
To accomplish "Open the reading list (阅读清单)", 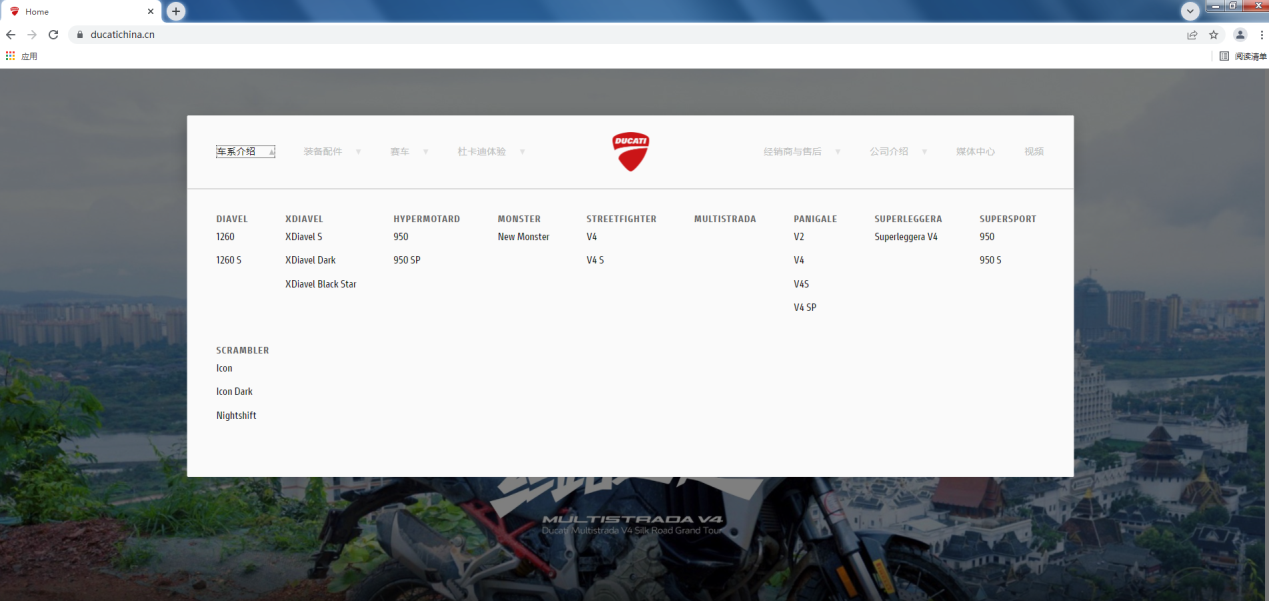I will click(x=1242, y=57).
